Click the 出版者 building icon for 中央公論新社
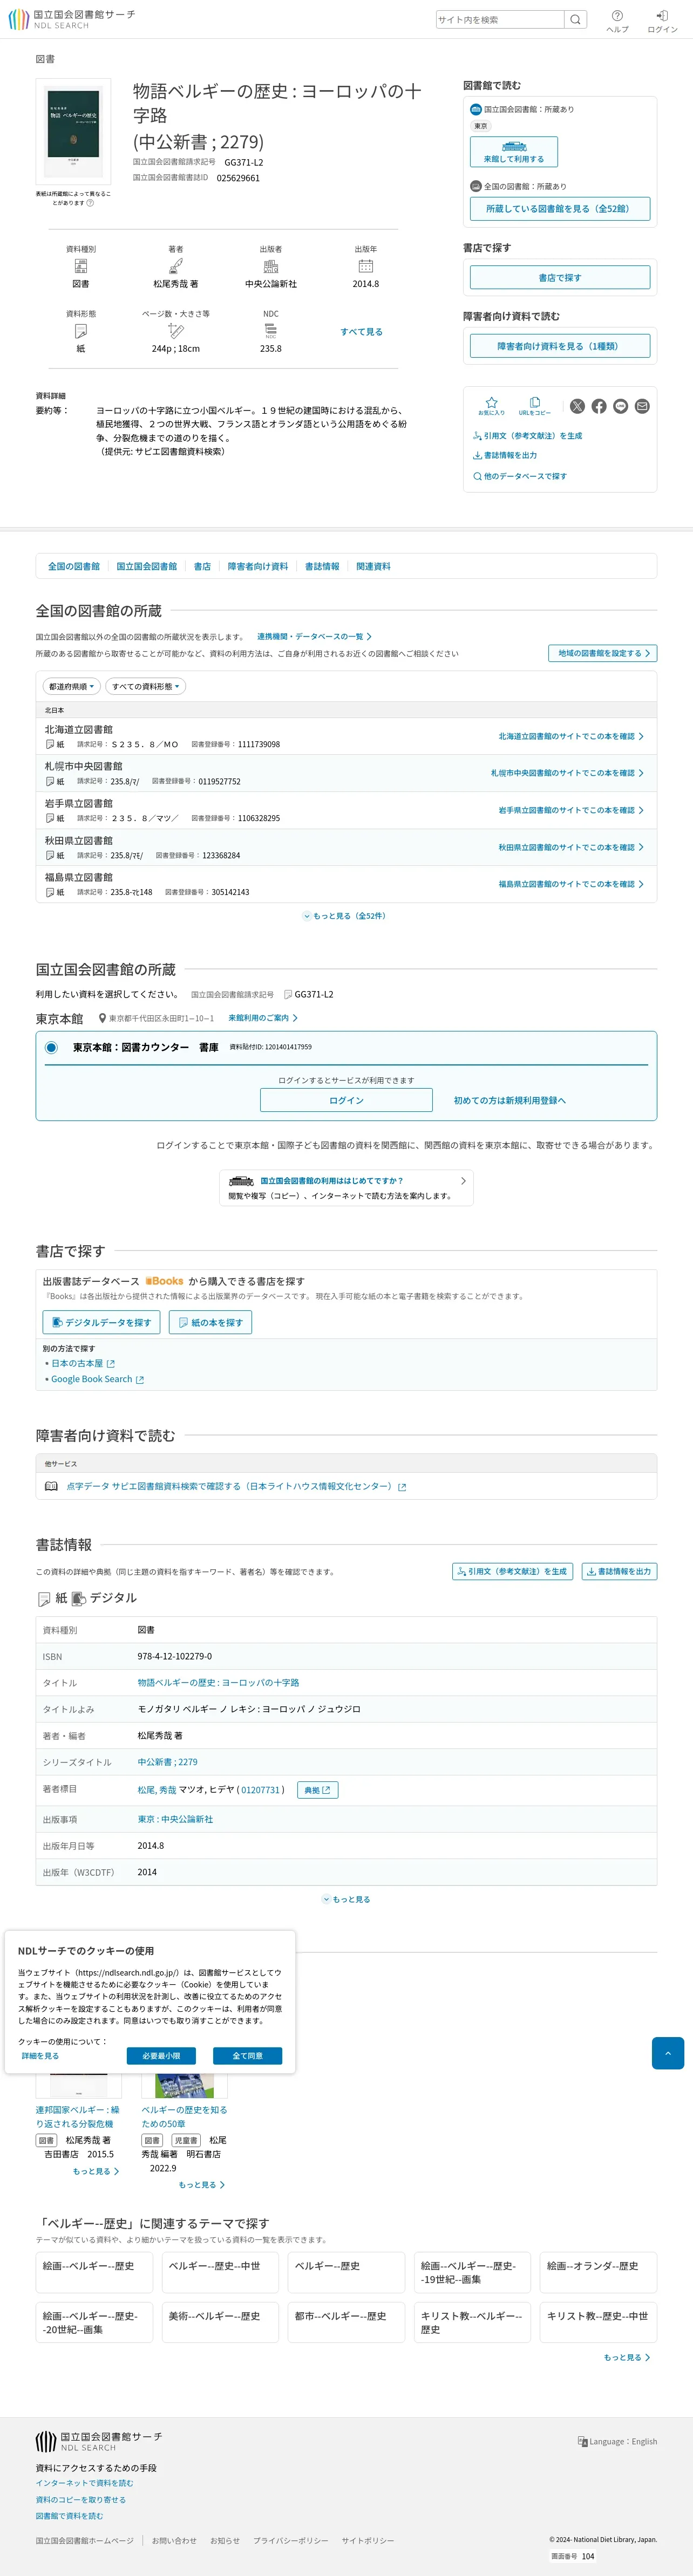The image size is (693, 2576). pos(271,266)
